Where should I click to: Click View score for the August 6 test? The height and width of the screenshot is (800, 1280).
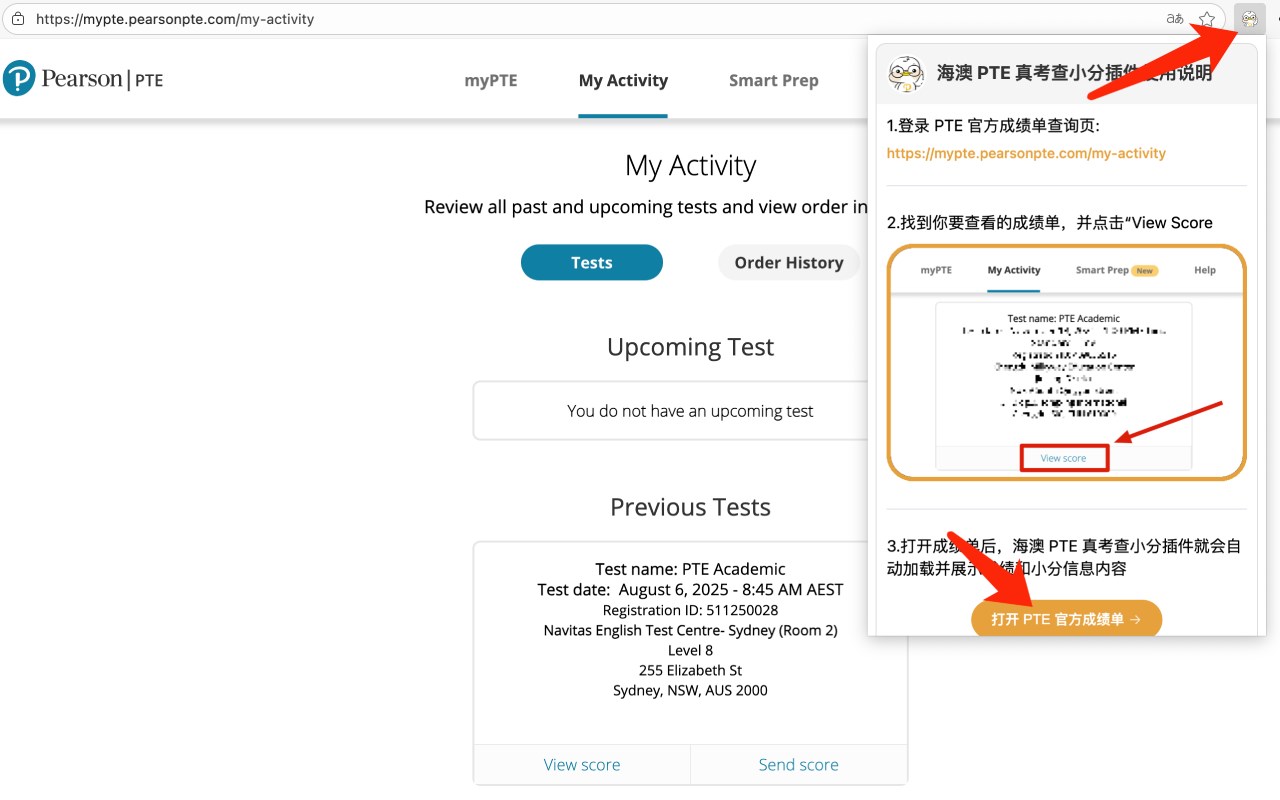(582, 764)
